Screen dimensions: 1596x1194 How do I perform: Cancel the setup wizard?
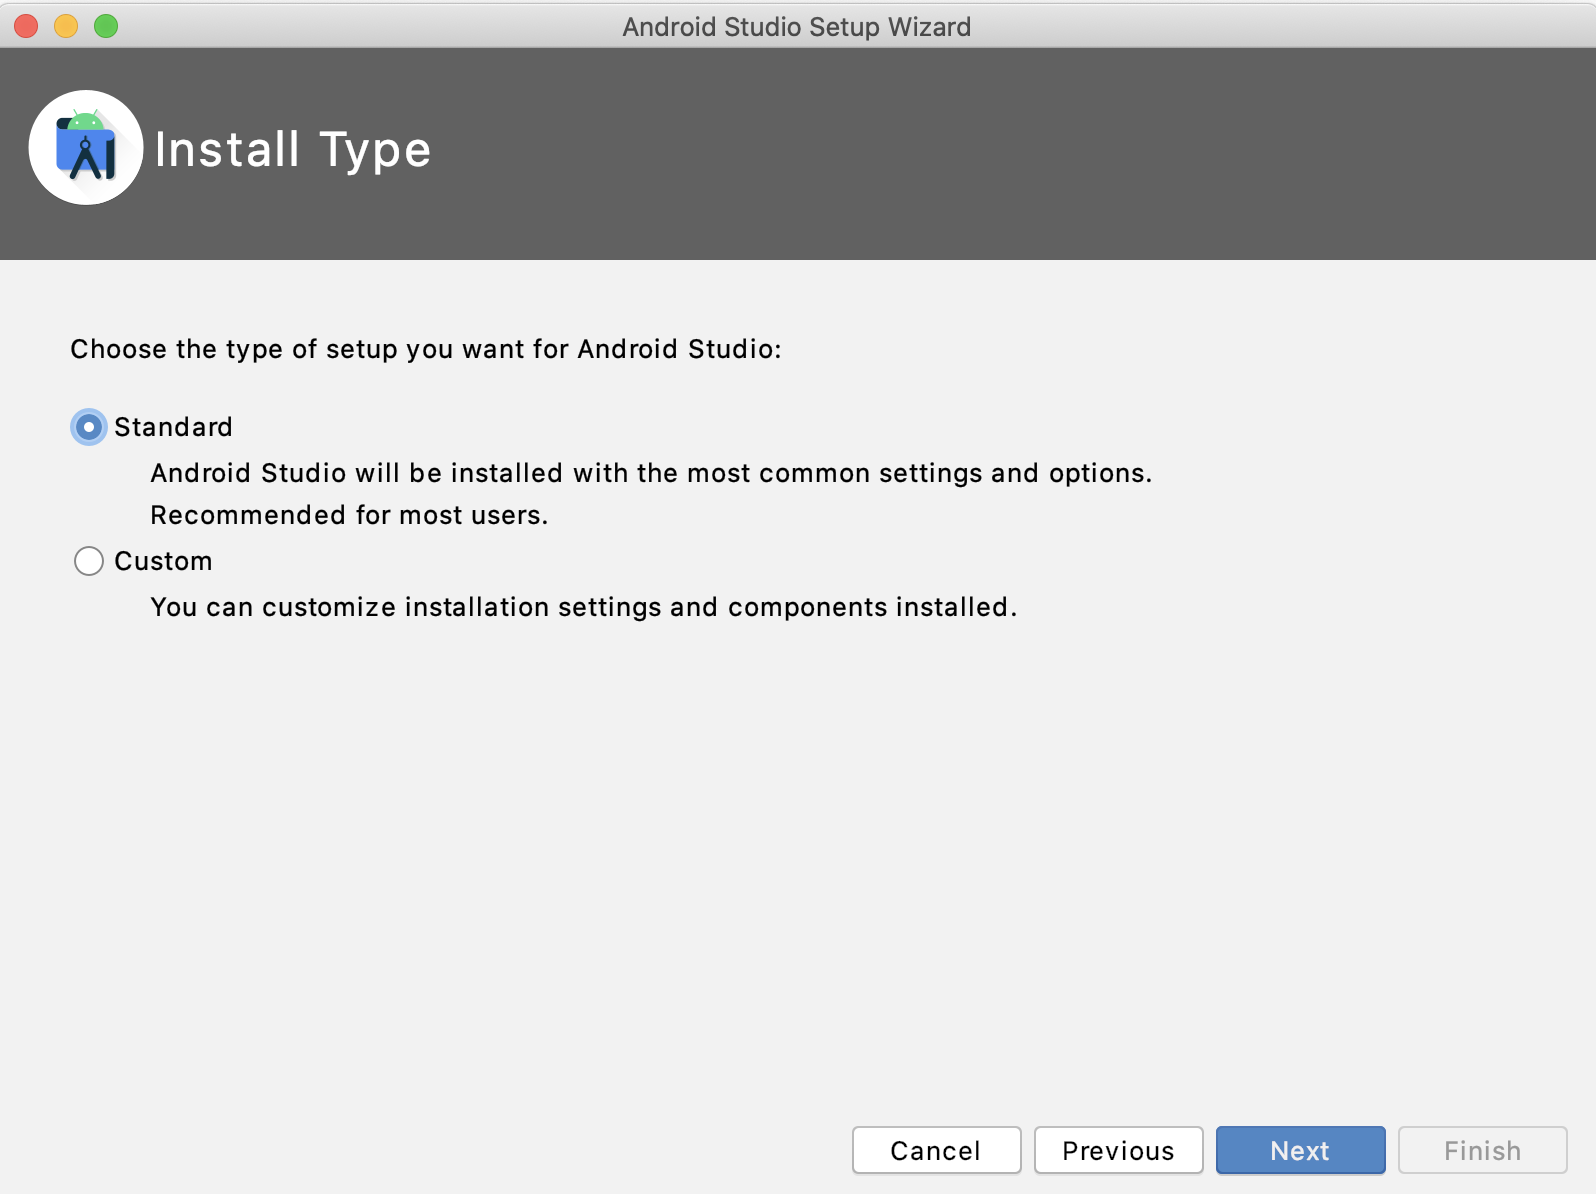coord(936,1150)
